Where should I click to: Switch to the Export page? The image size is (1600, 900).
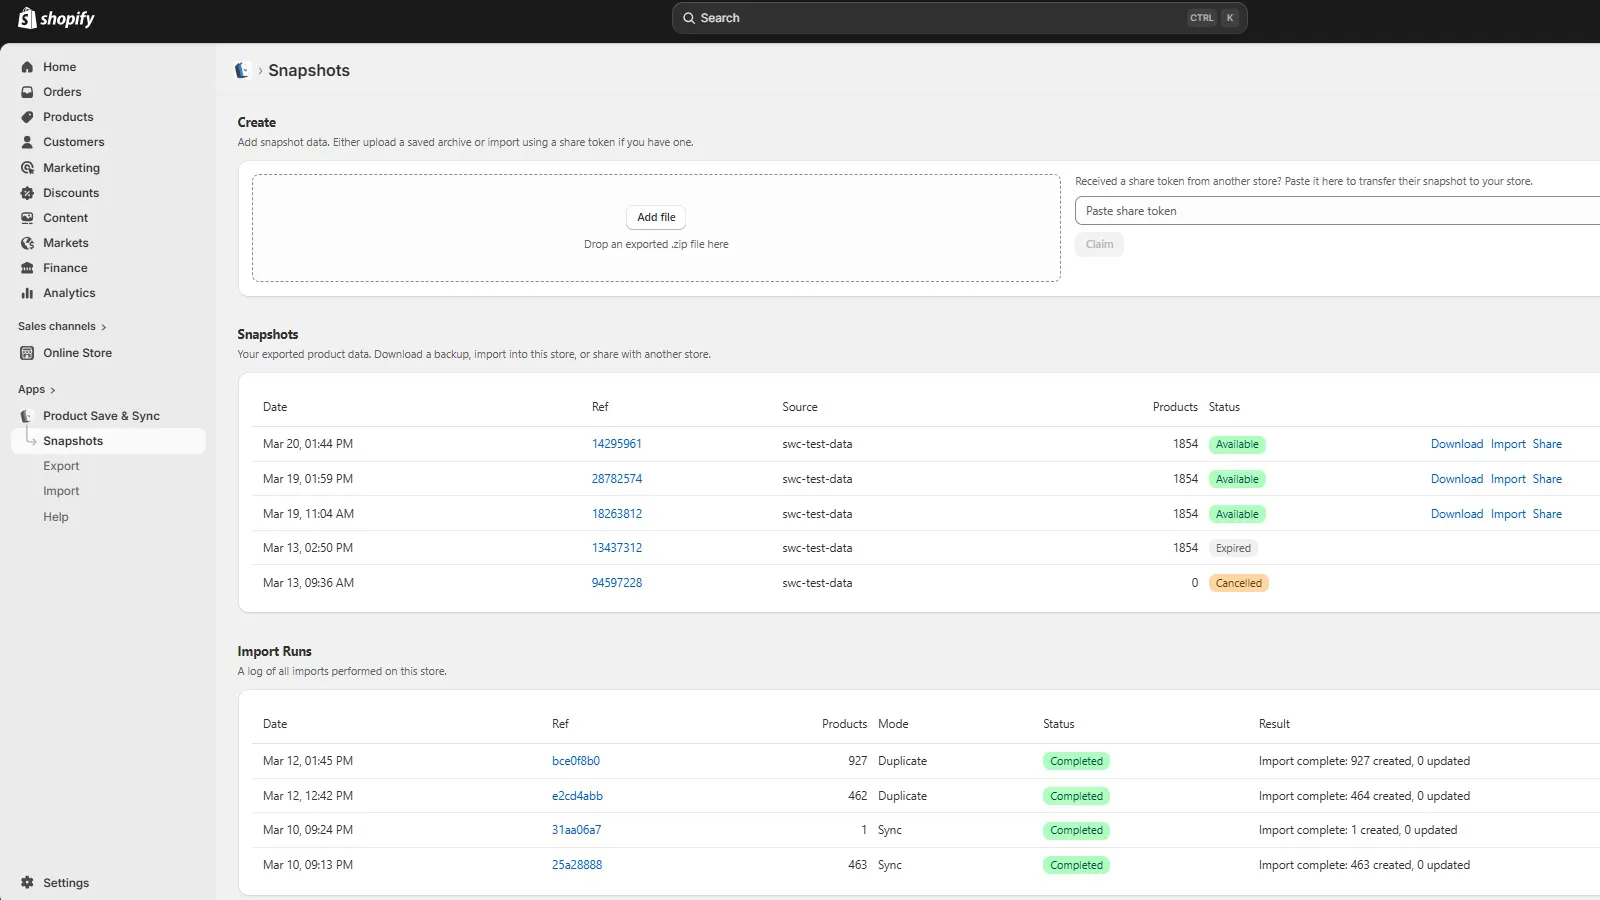point(61,465)
